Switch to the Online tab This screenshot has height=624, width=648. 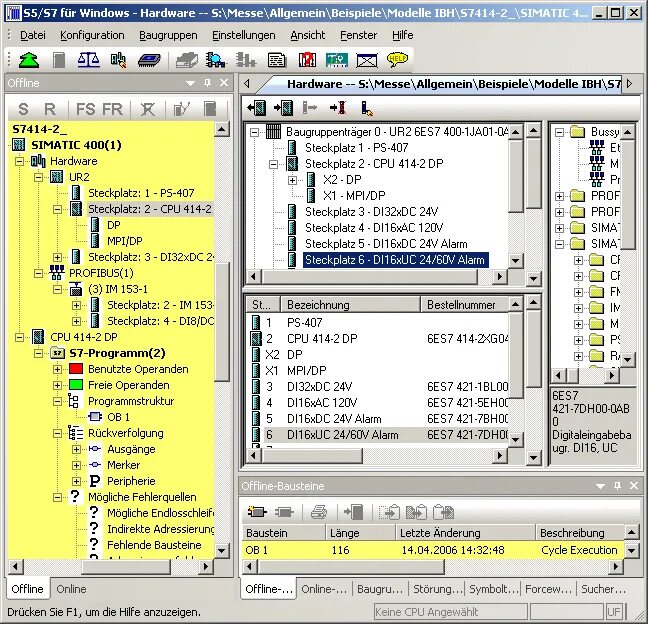71,589
